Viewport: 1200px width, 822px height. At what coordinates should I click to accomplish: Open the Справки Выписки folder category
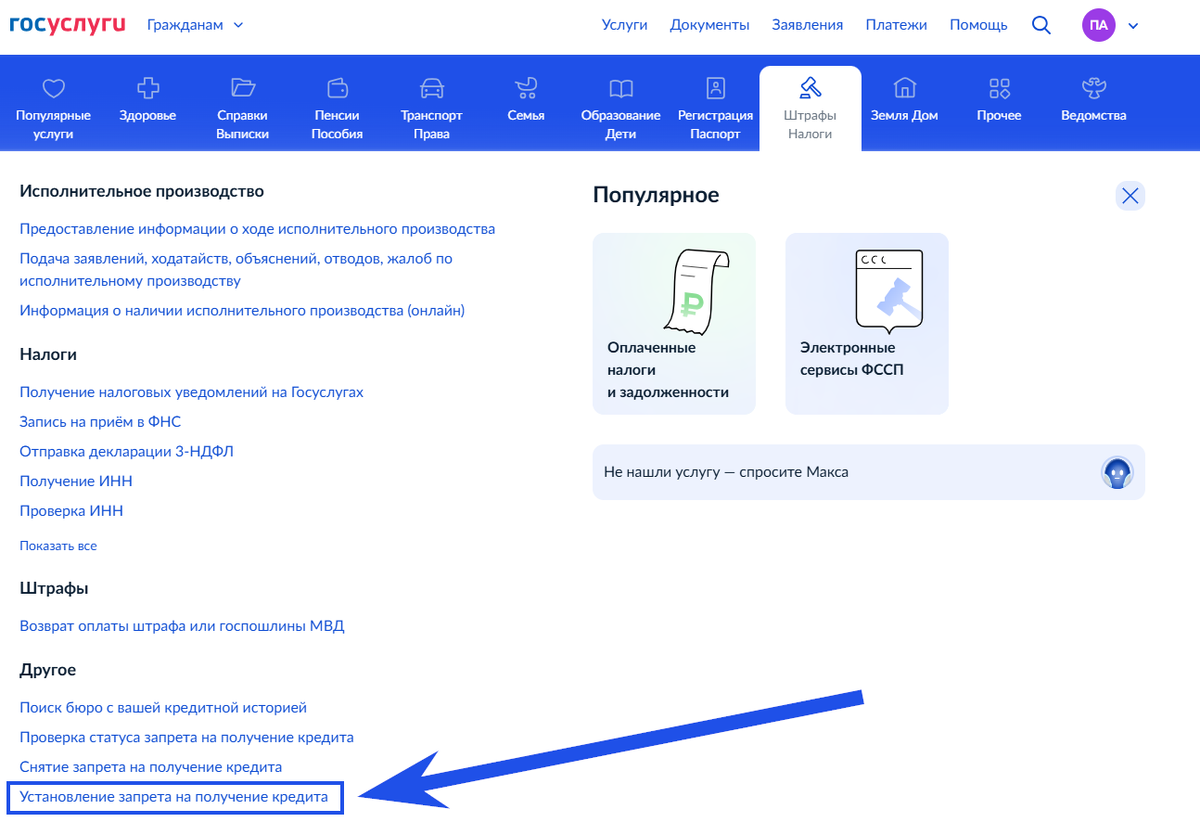click(242, 108)
